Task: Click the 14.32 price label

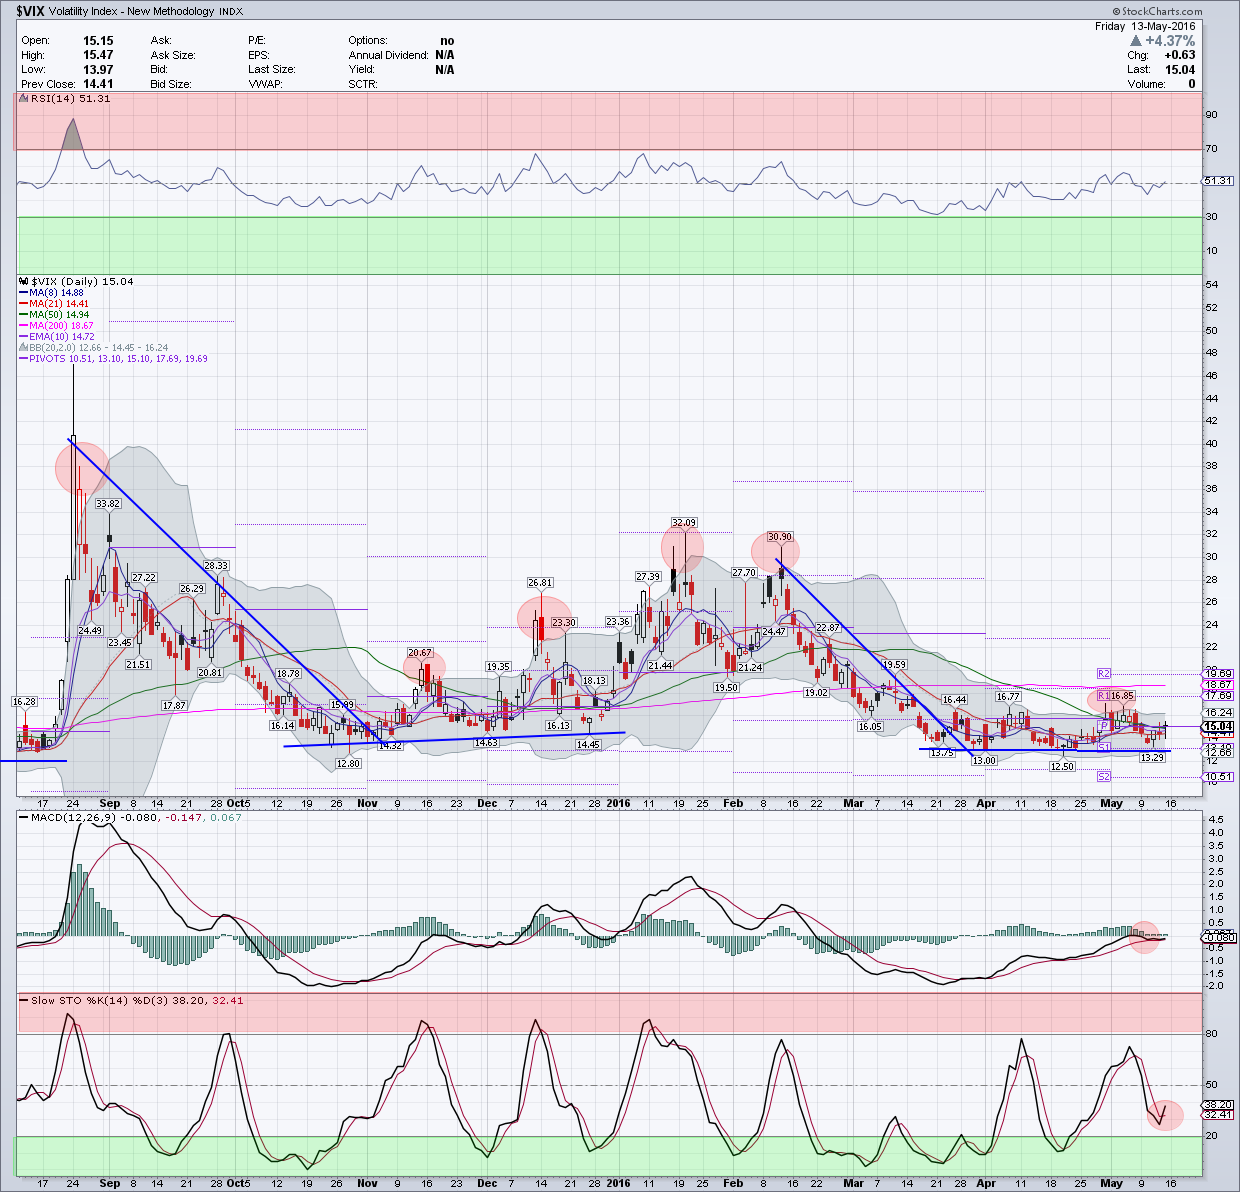Action: coord(389,745)
